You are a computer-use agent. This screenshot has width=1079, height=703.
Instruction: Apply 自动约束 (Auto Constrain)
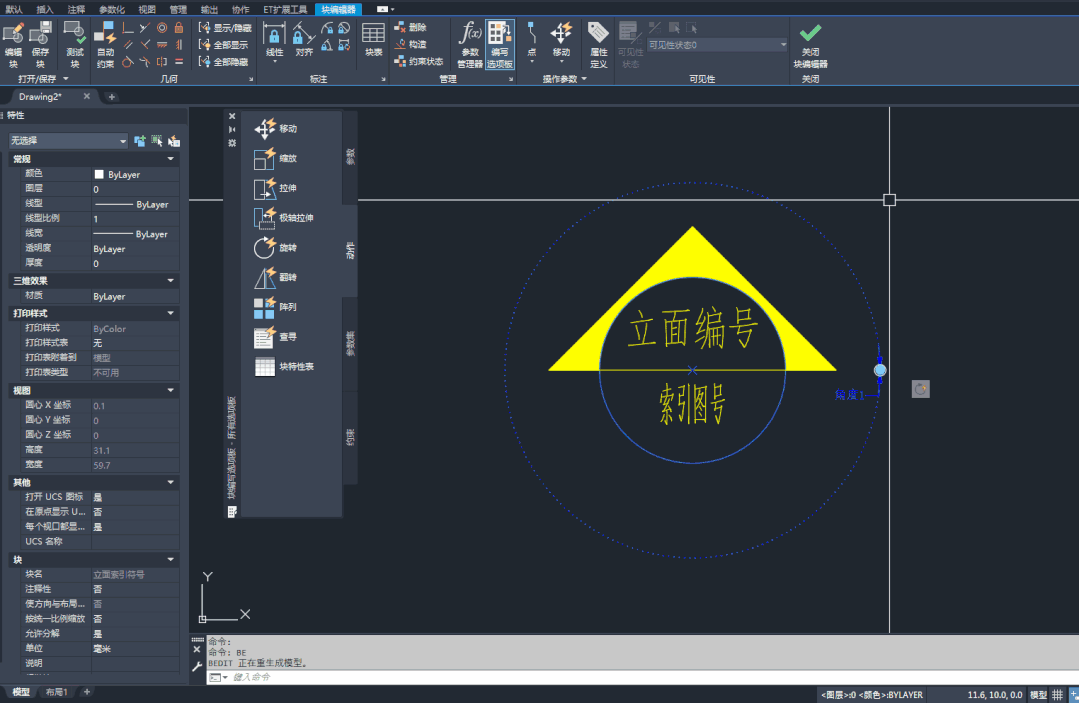pyautogui.click(x=105, y=44)
